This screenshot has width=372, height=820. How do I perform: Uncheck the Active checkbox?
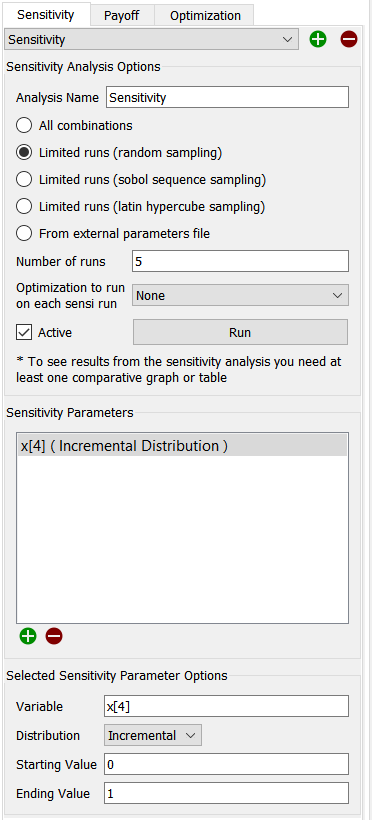pos(24,332)
